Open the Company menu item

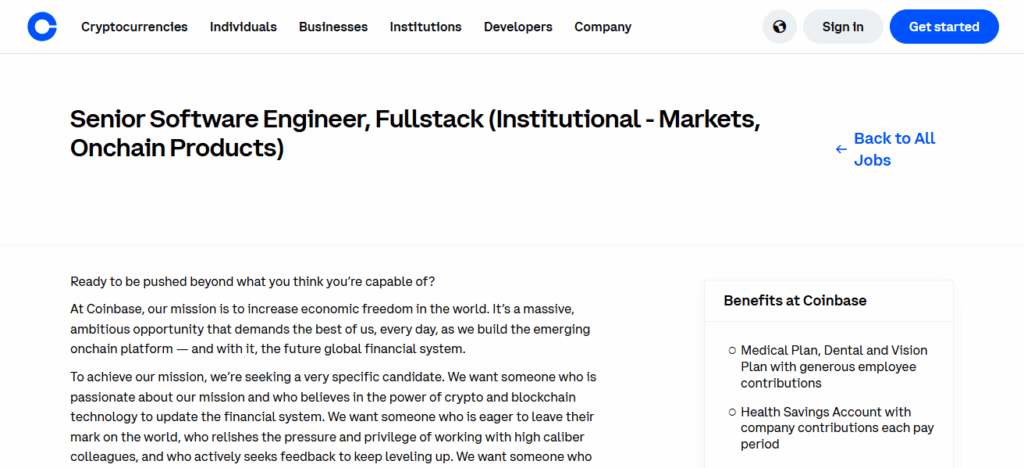(x=603, y=27)
